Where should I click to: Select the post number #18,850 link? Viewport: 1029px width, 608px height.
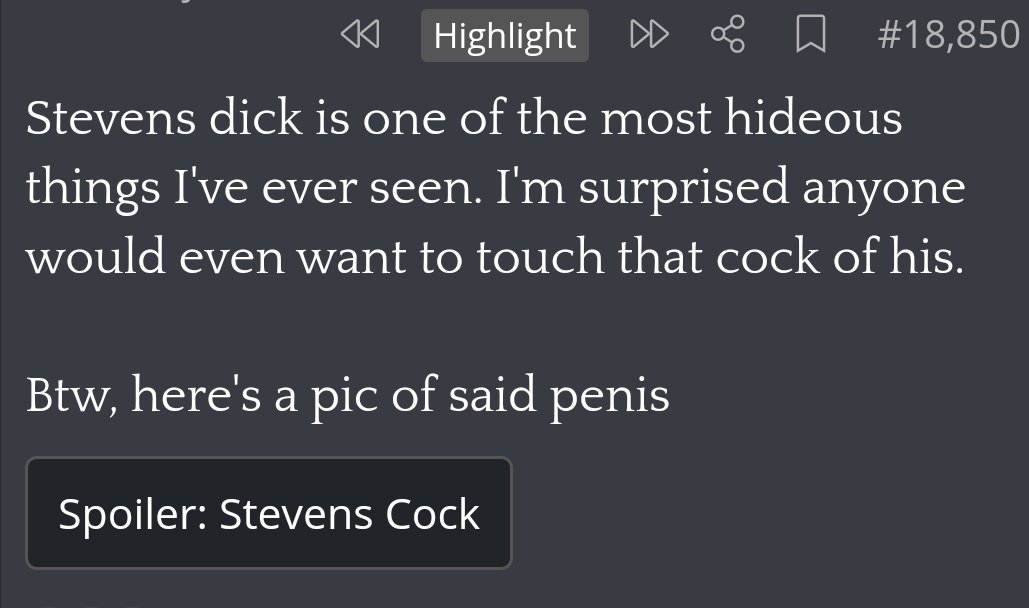(x=948, y=35)
